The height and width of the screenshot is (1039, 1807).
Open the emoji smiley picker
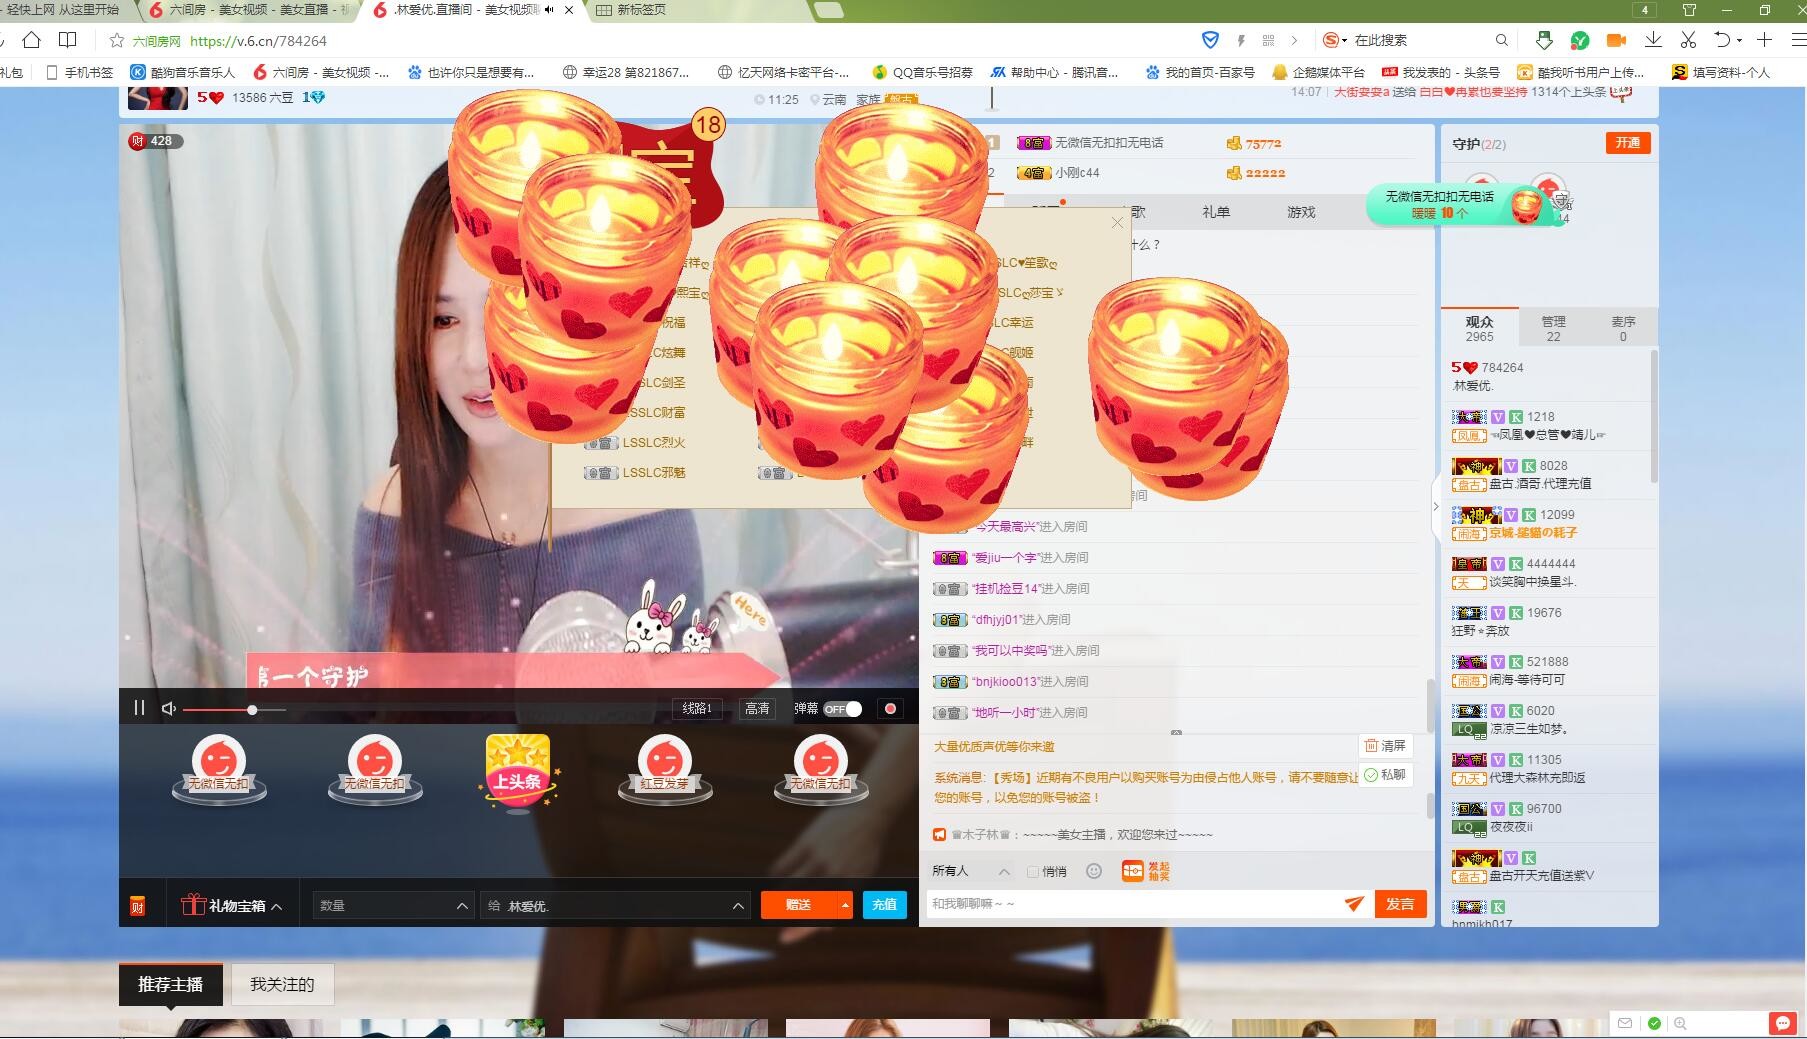[1094, 871]
